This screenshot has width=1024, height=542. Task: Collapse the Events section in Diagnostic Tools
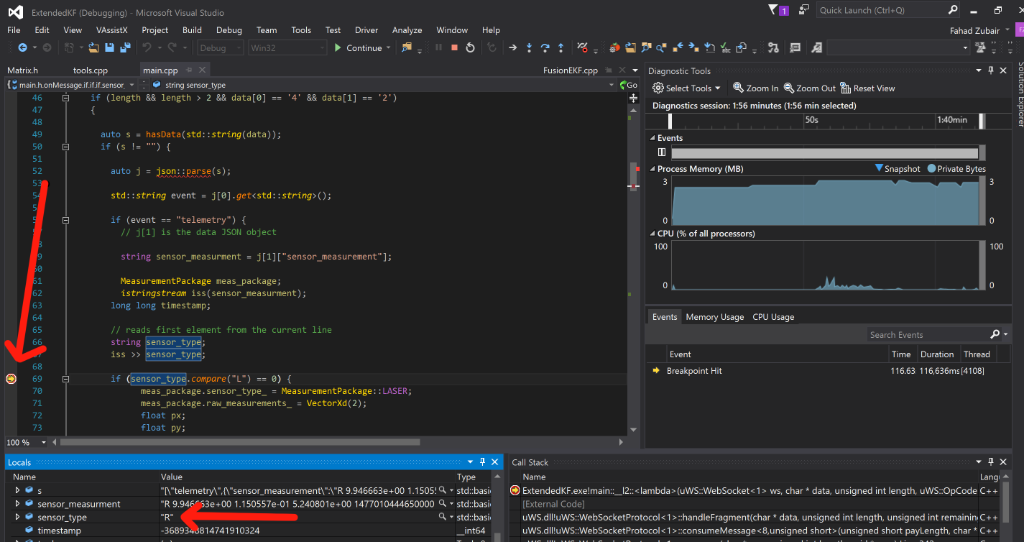tap(653, 138)
